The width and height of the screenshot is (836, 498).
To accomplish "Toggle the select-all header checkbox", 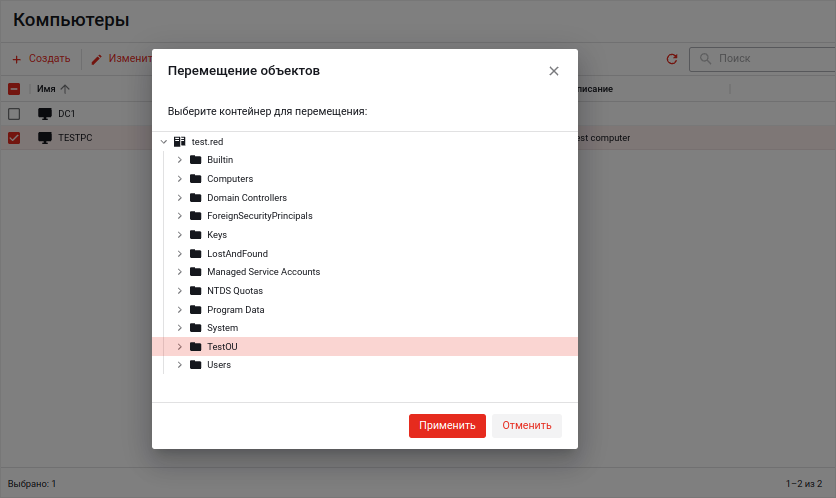I will coord(14,89).
